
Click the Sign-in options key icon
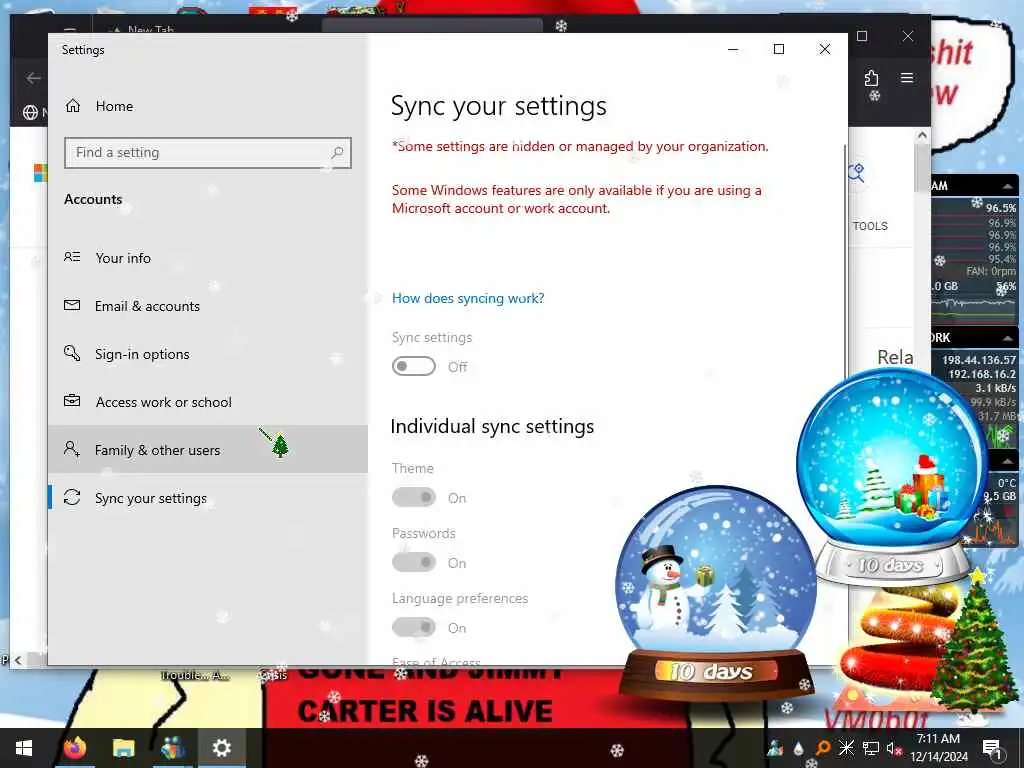click(72, 353)
